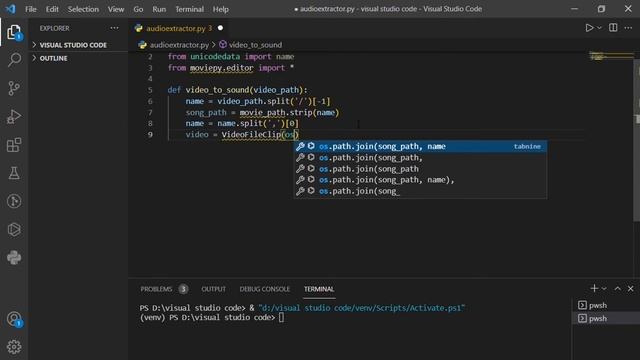Maximize the panel with chevron up
Screen dimensions: 640x360
tap(618, 289)
